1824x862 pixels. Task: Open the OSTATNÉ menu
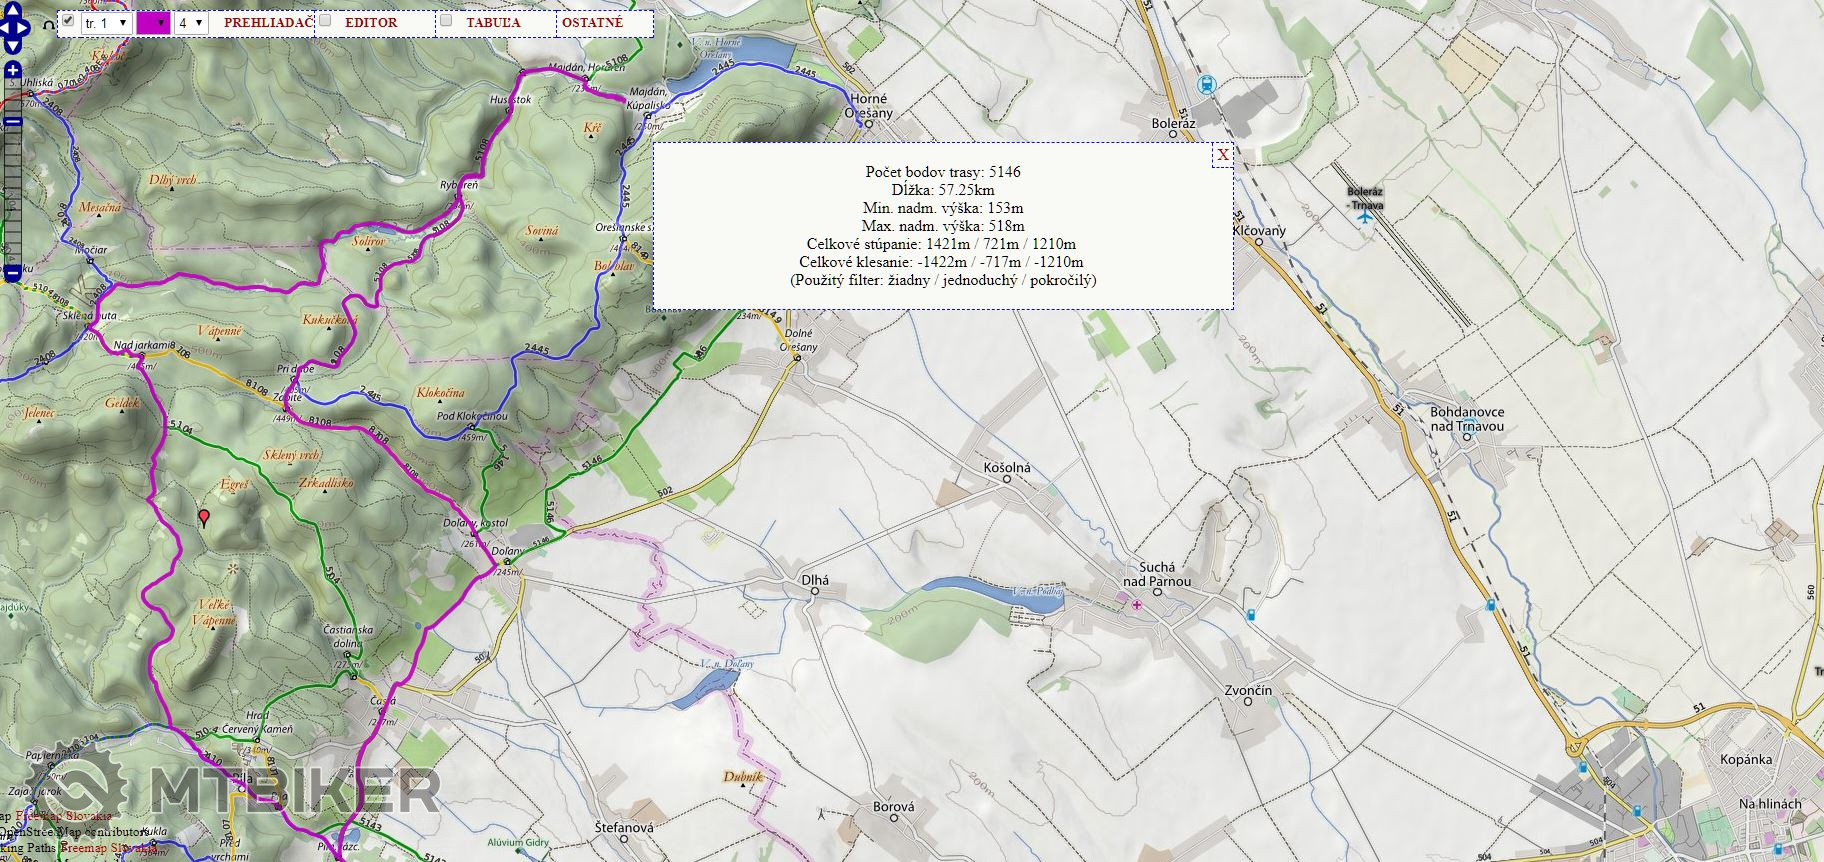592,22
